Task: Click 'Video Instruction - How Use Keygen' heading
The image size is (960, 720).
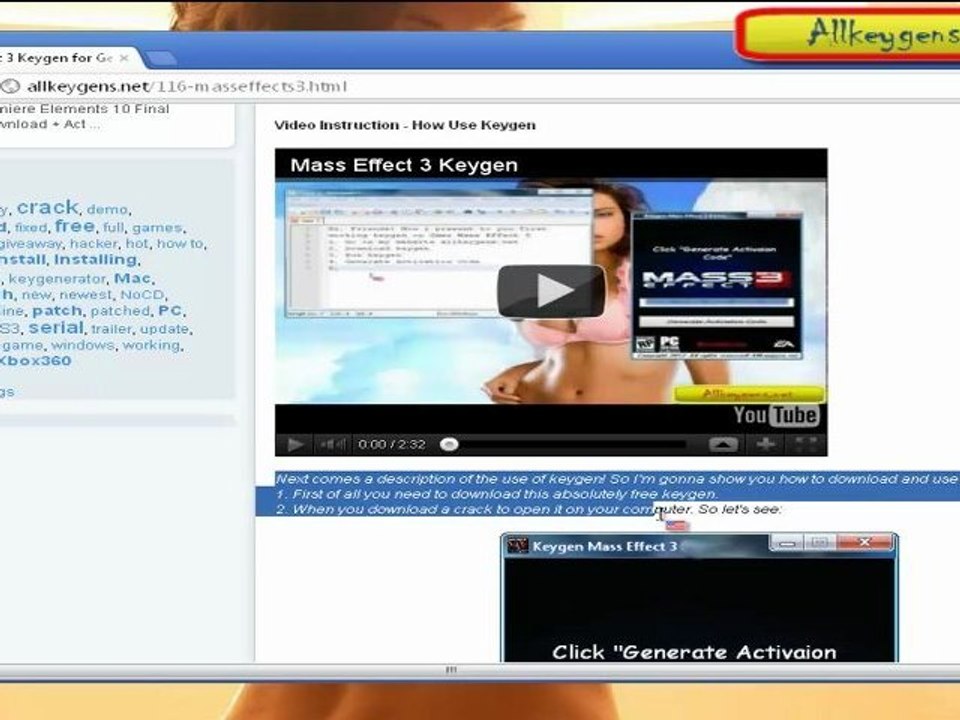Action: tap(405, 125)
